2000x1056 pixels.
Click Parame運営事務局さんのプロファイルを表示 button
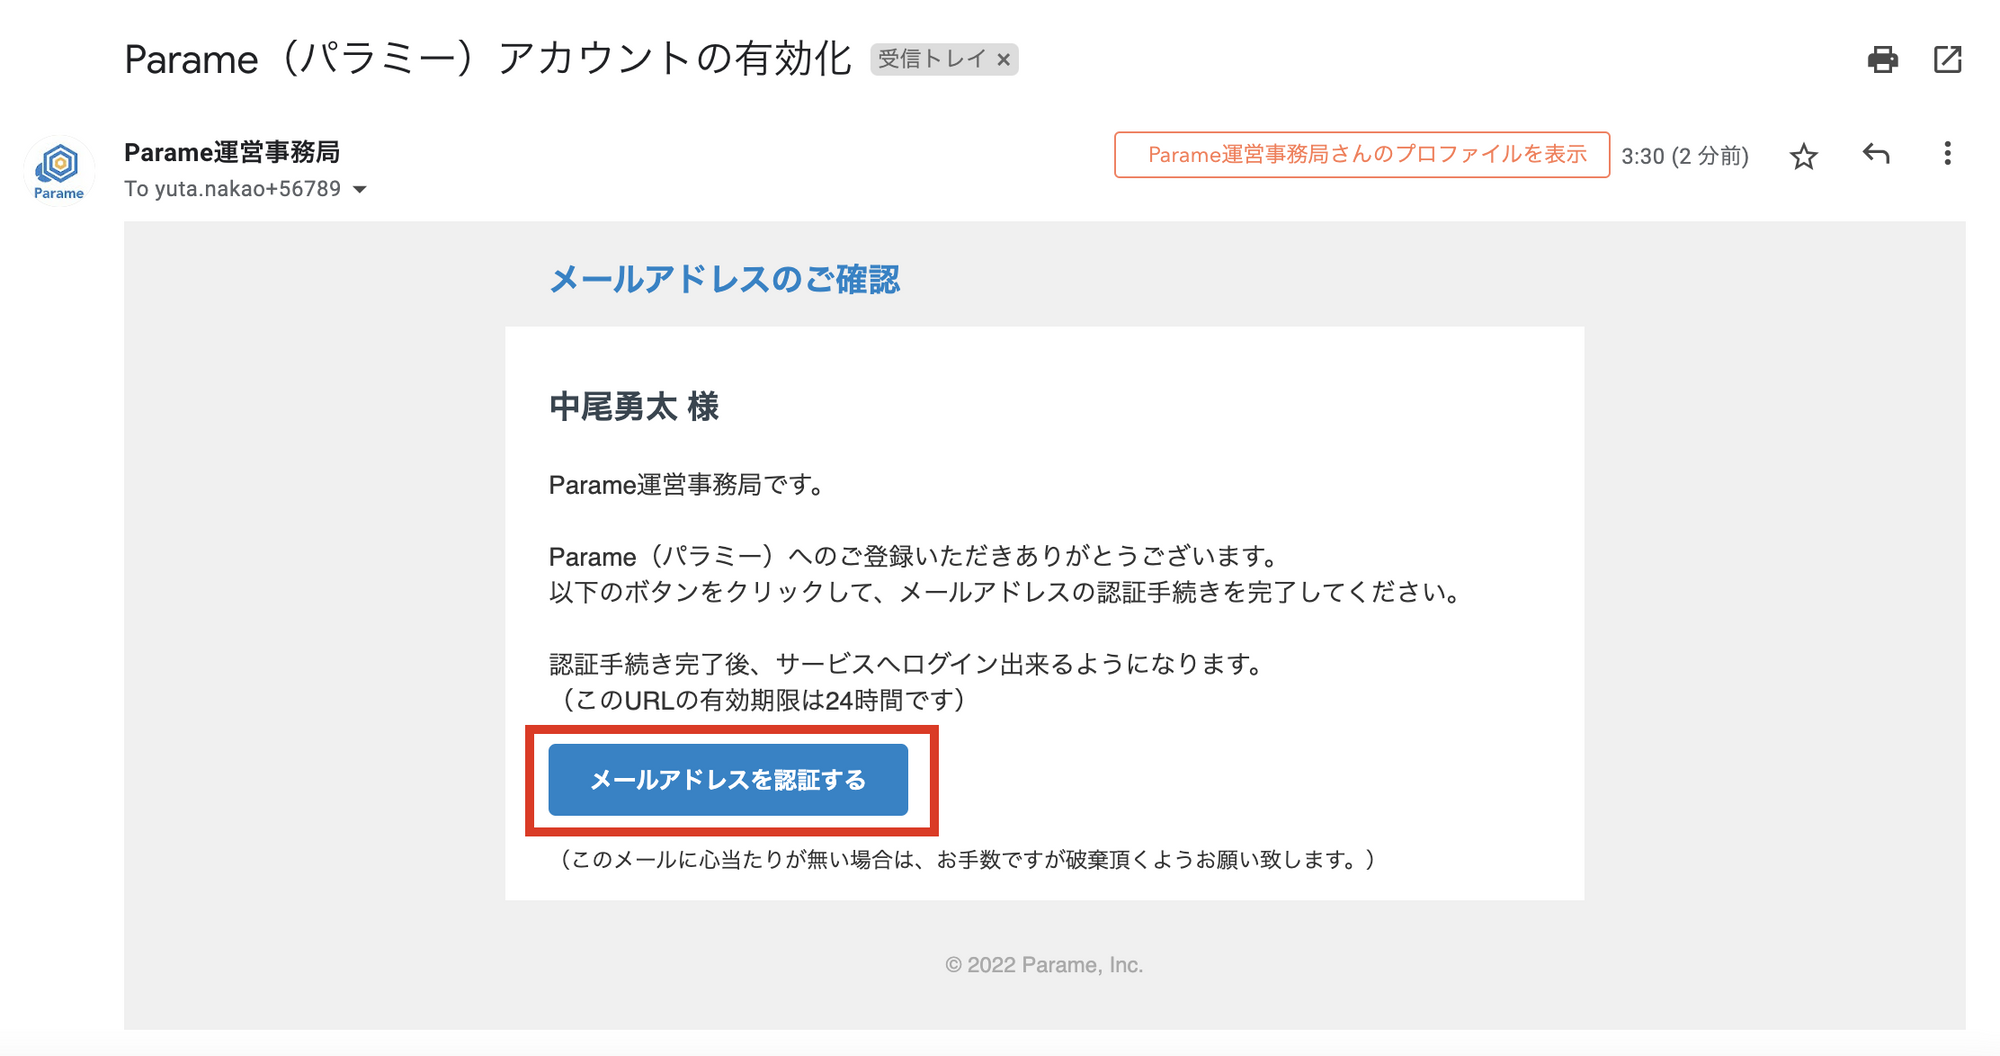(x=1362, y=155)
